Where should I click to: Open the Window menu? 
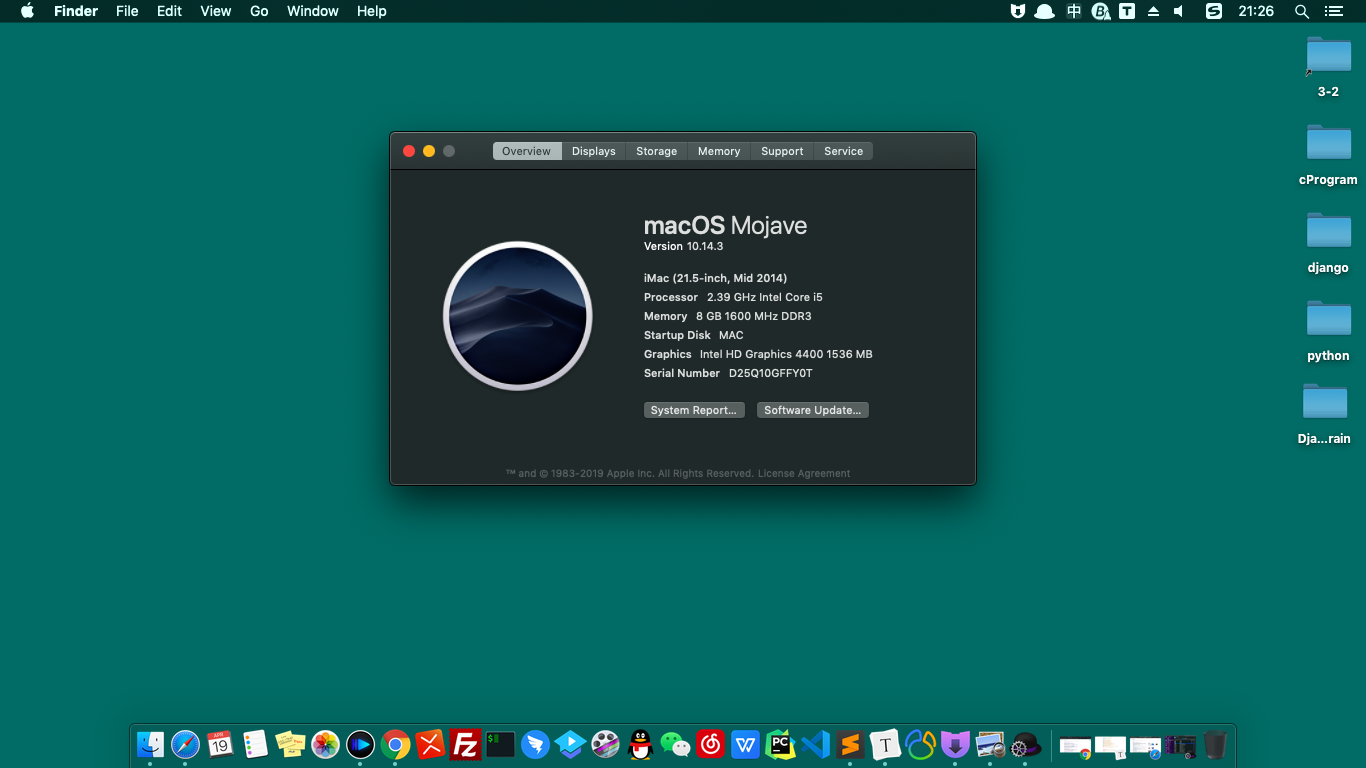pos(312,11)
